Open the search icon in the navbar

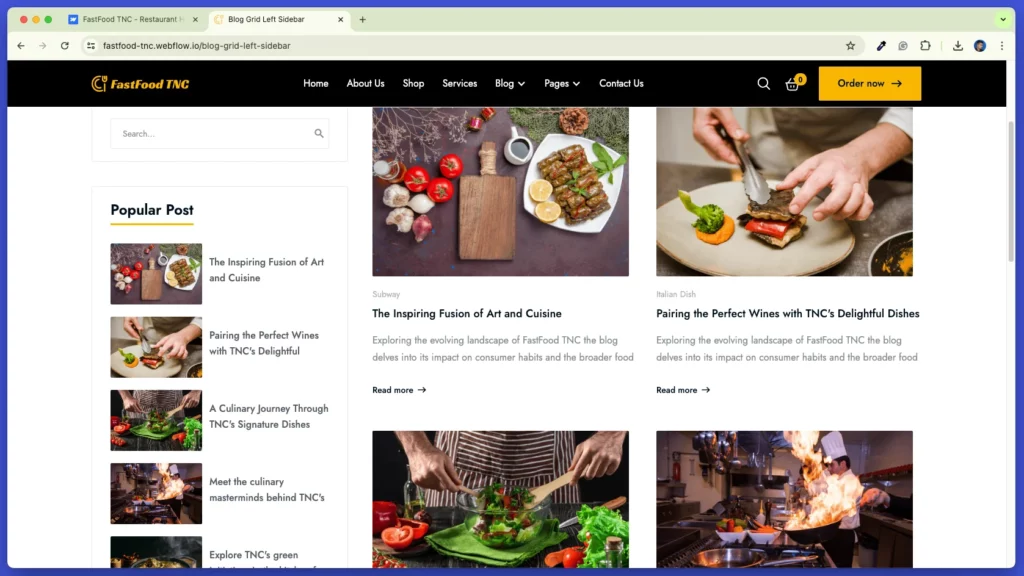(x=763, y=84)
